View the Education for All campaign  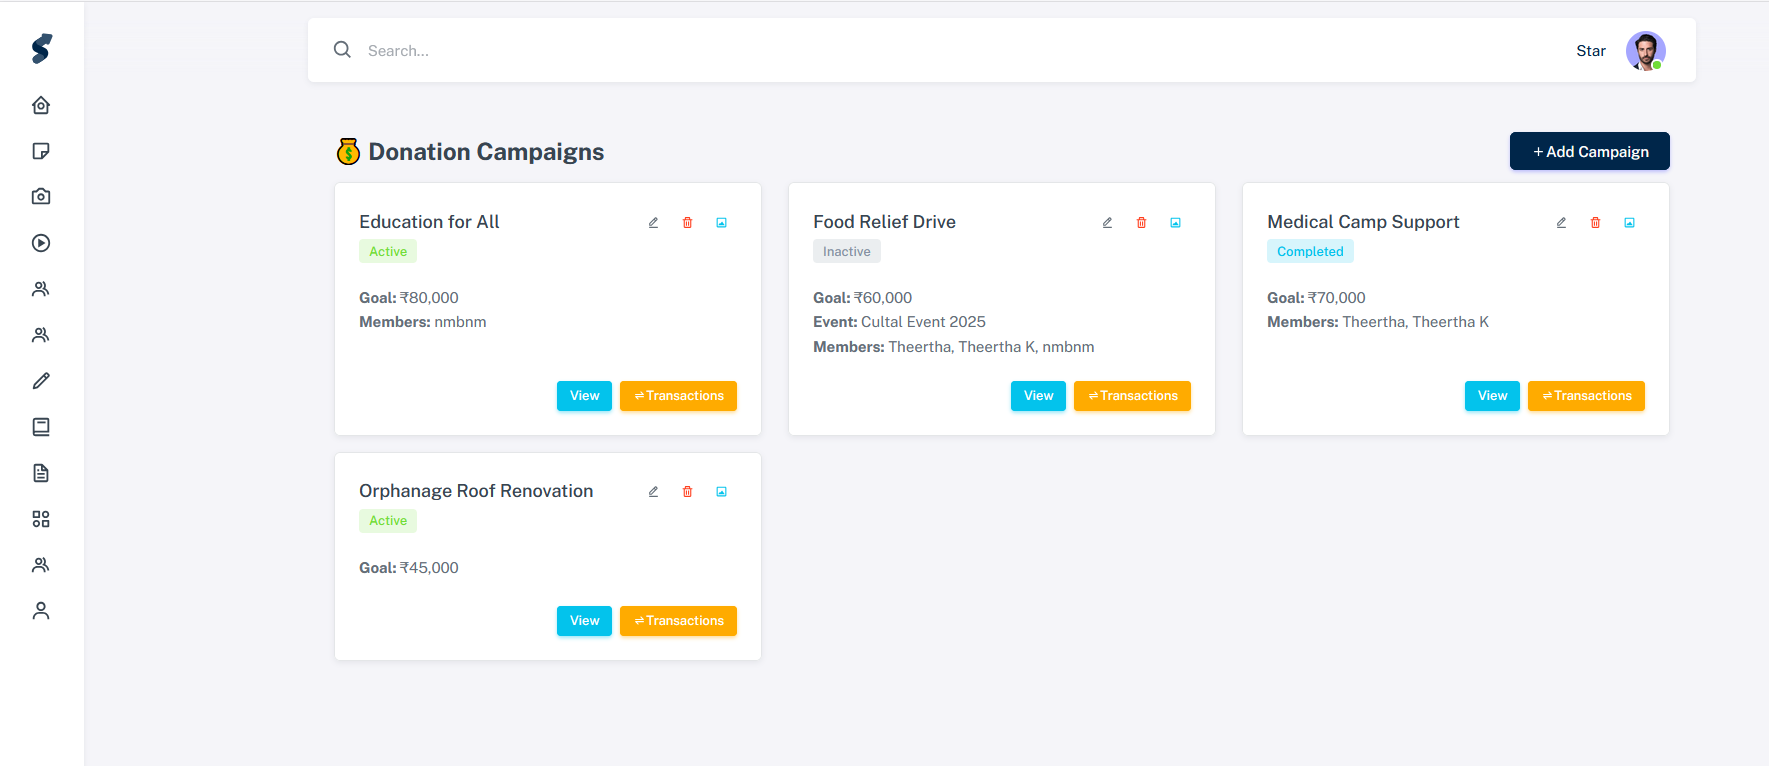584,396
